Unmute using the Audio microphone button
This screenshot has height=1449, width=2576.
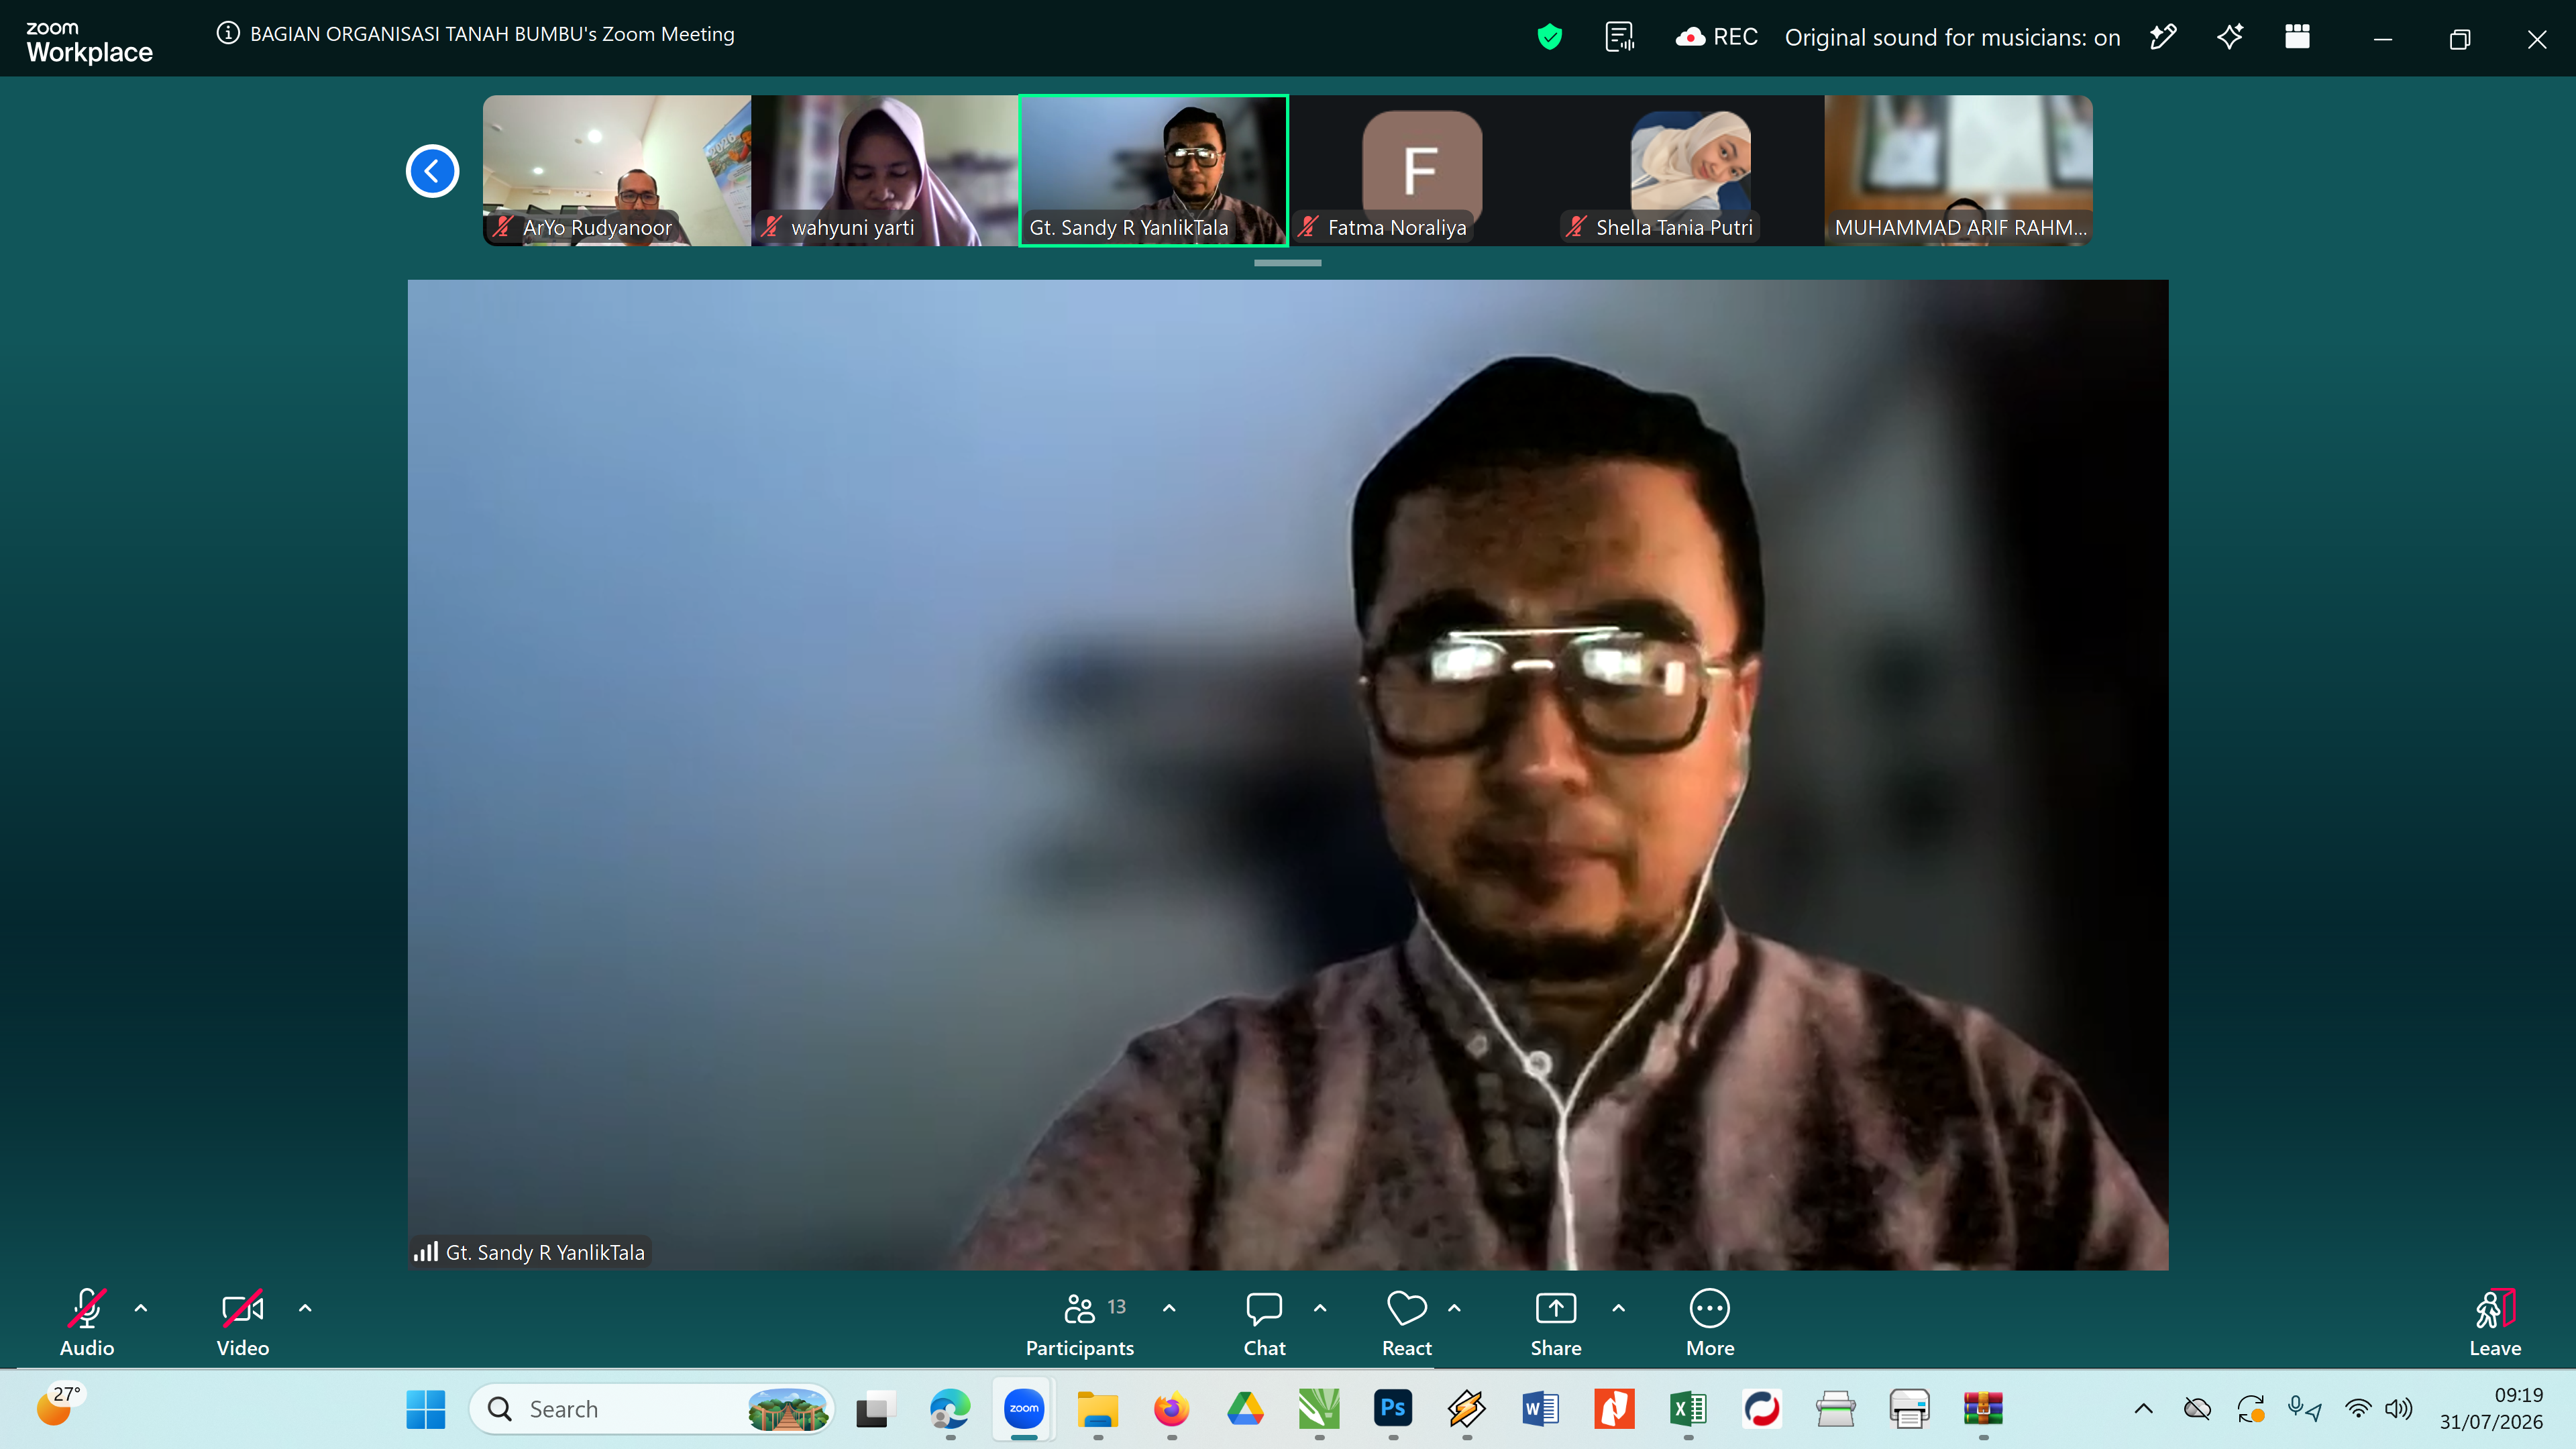[x=87, y=1322]
